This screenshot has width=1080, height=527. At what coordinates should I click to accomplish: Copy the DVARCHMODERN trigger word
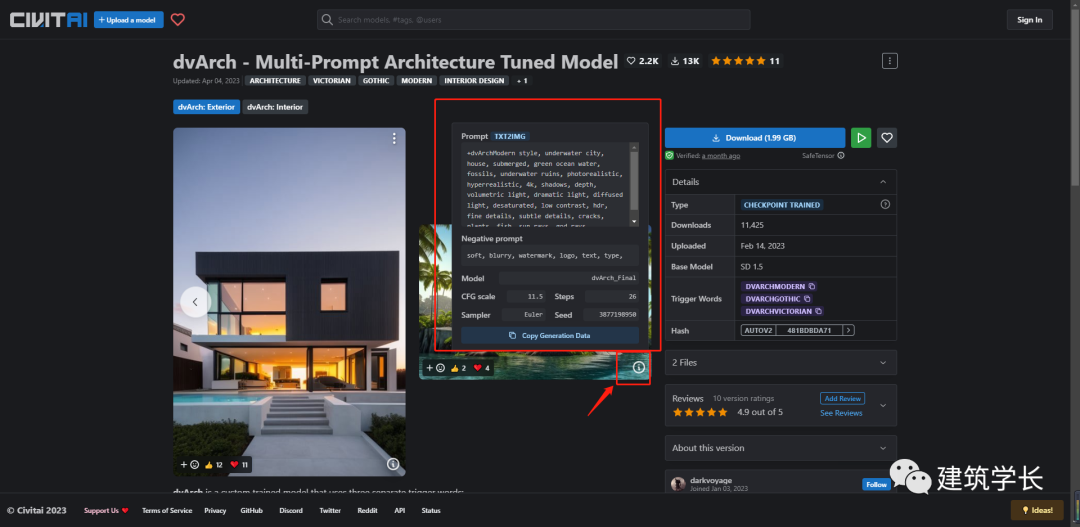[x=812, y=286]
